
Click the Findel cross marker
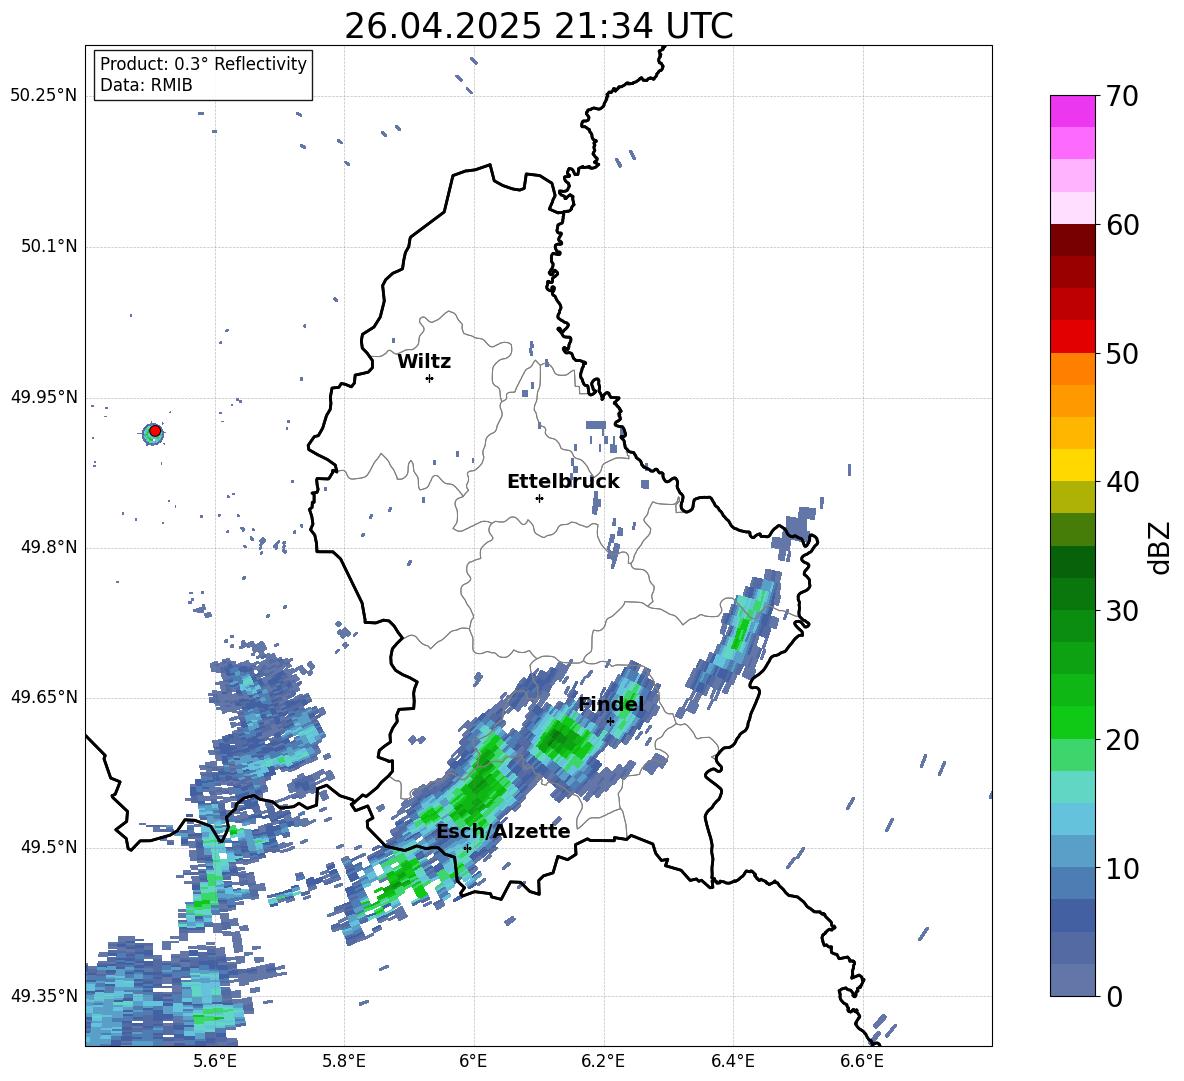[x=610, y=721]
